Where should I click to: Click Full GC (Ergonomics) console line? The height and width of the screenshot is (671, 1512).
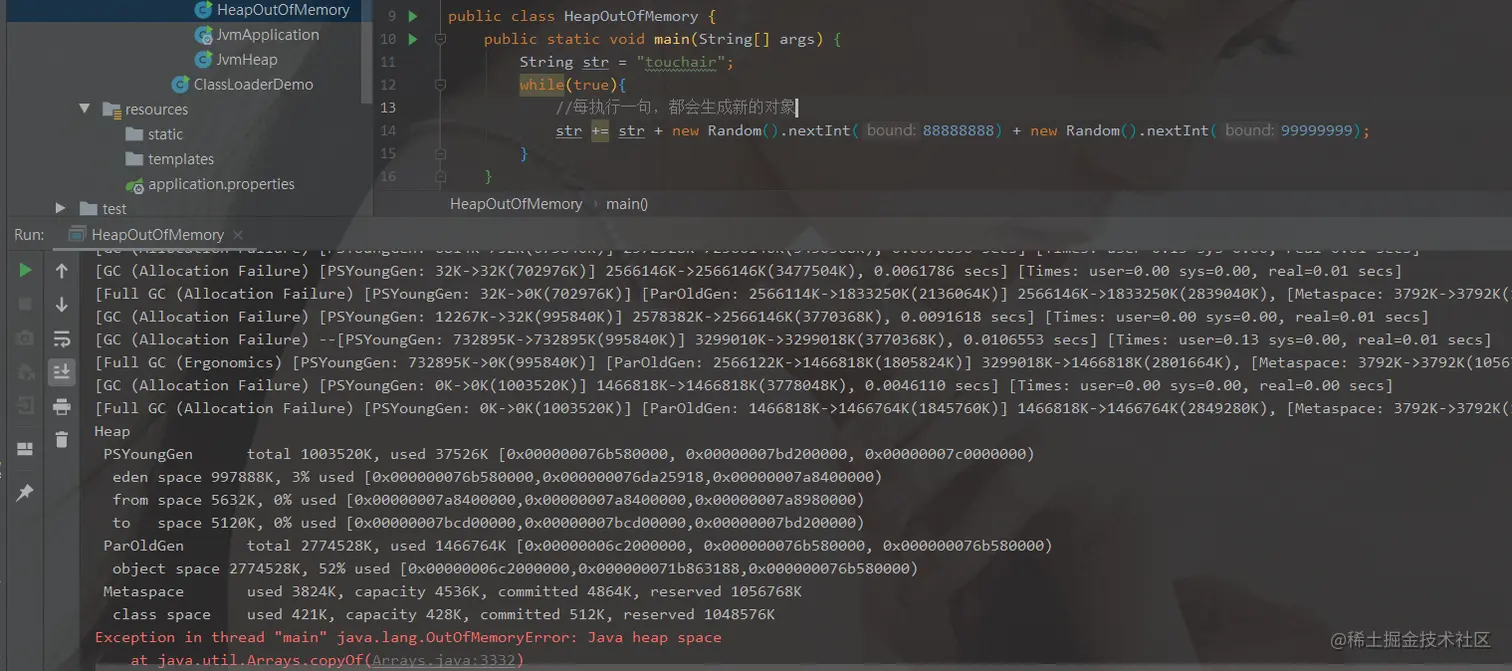803,362
